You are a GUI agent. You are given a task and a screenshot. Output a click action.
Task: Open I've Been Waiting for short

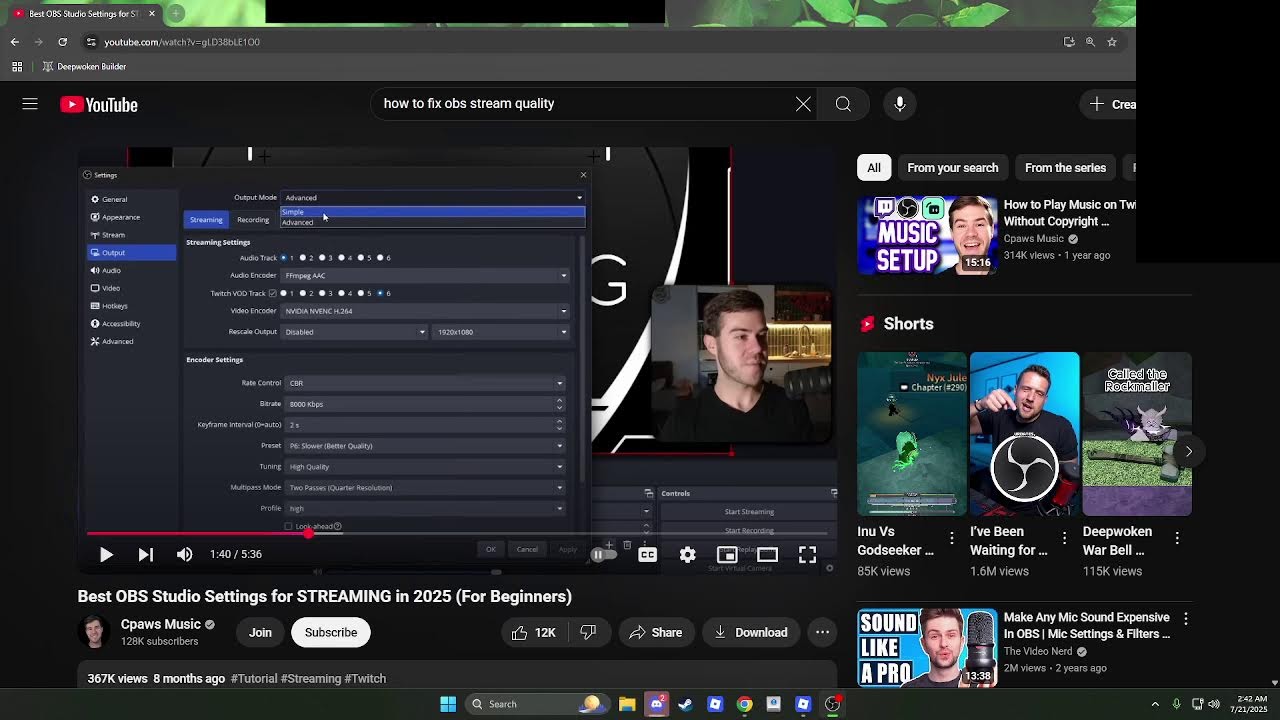coord(1024,433)
